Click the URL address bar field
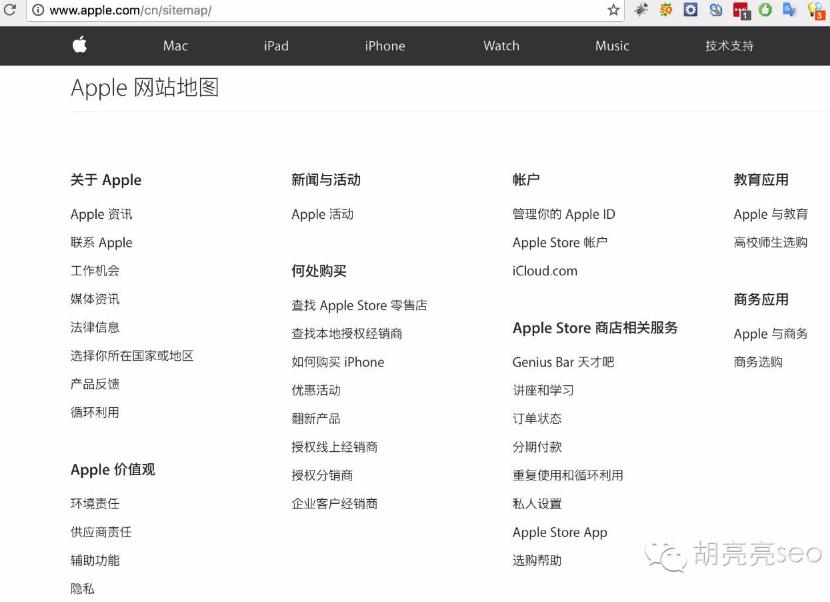Screen dimensions: 830x602 (x=320, y=10)
